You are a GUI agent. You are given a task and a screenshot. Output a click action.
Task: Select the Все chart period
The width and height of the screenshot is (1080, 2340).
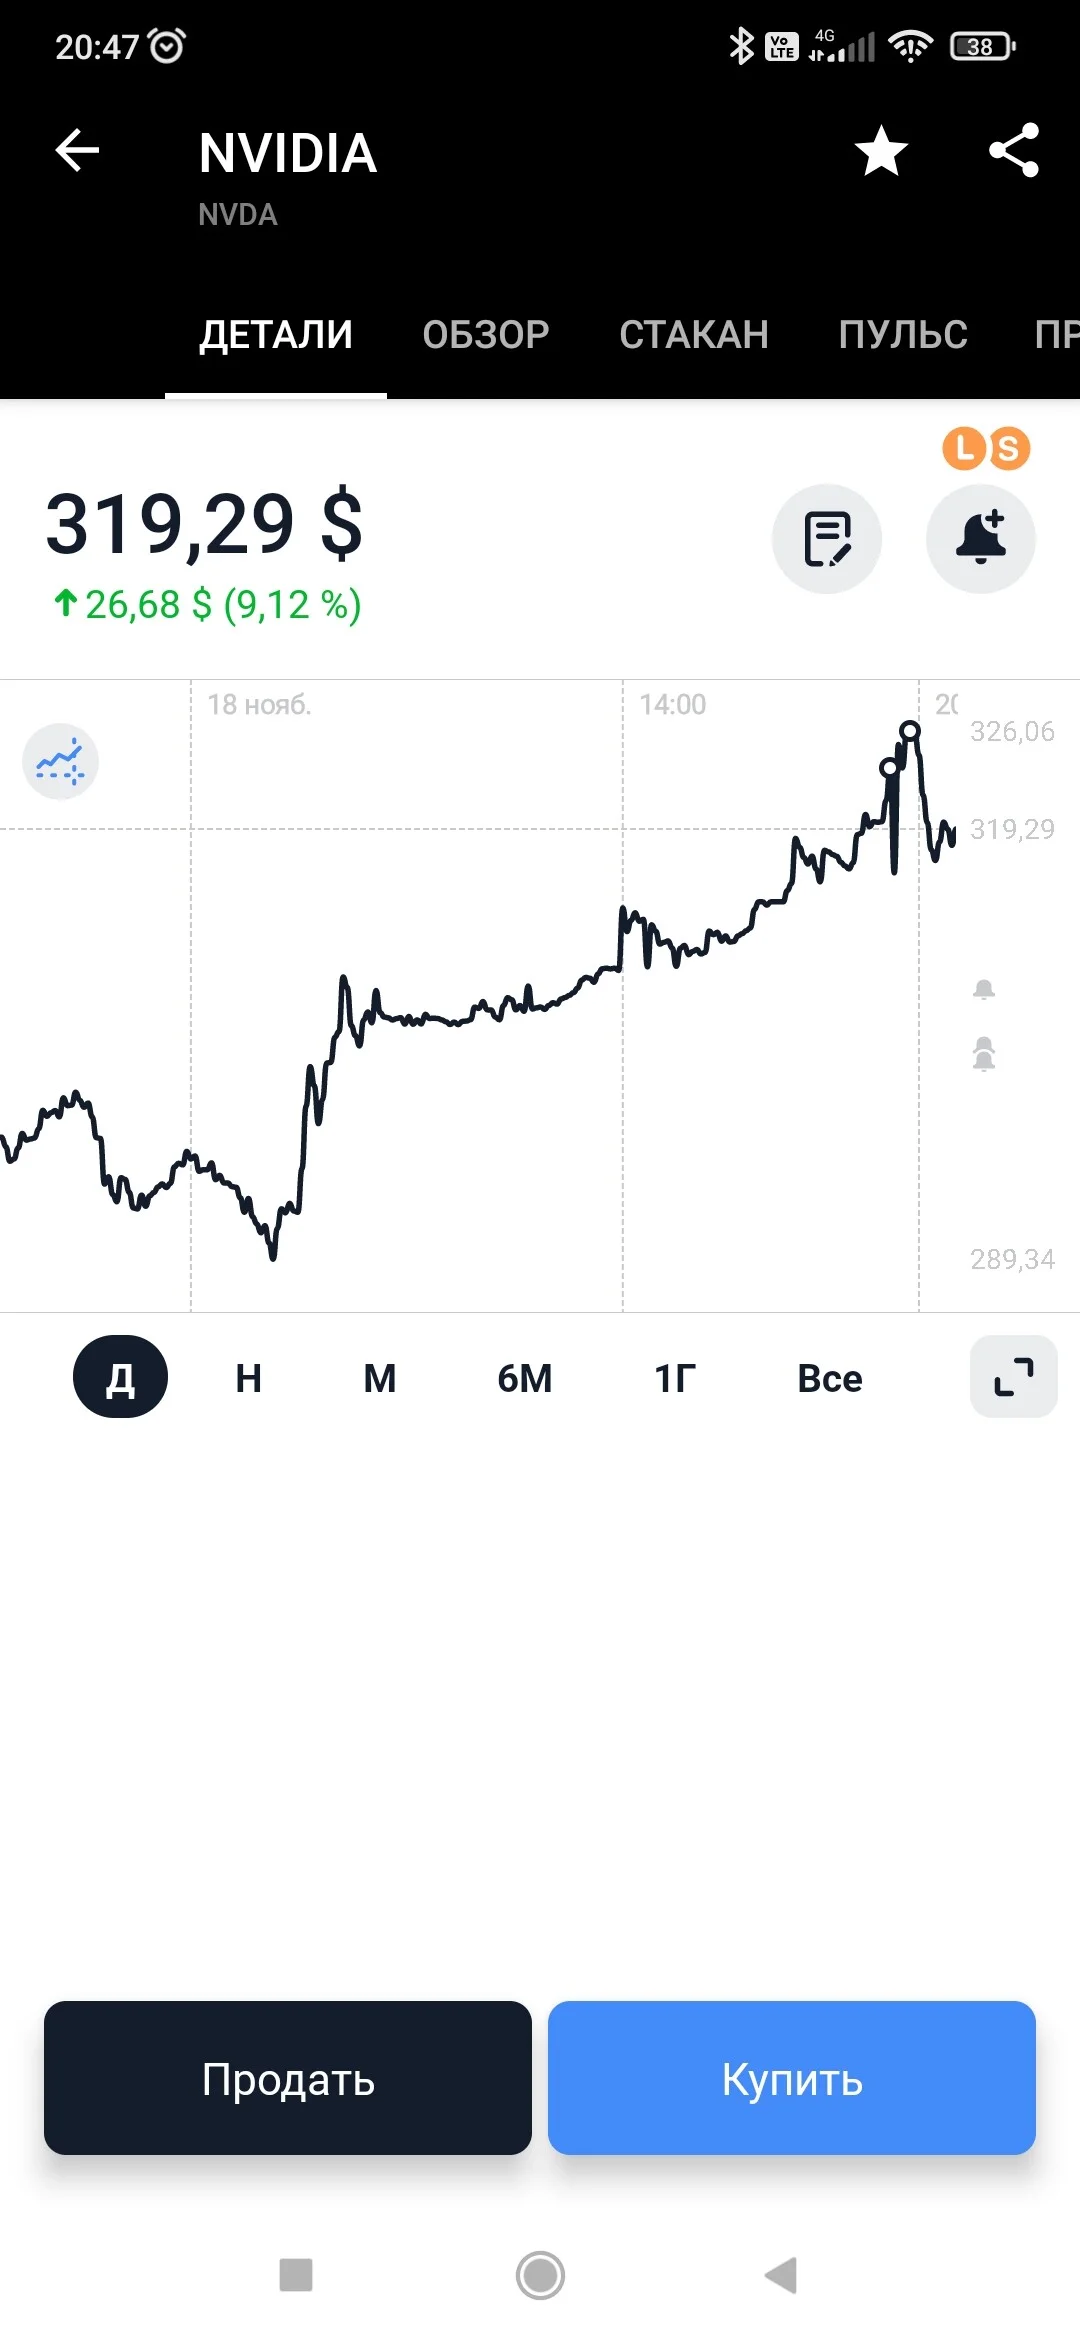coord(829,1378)
